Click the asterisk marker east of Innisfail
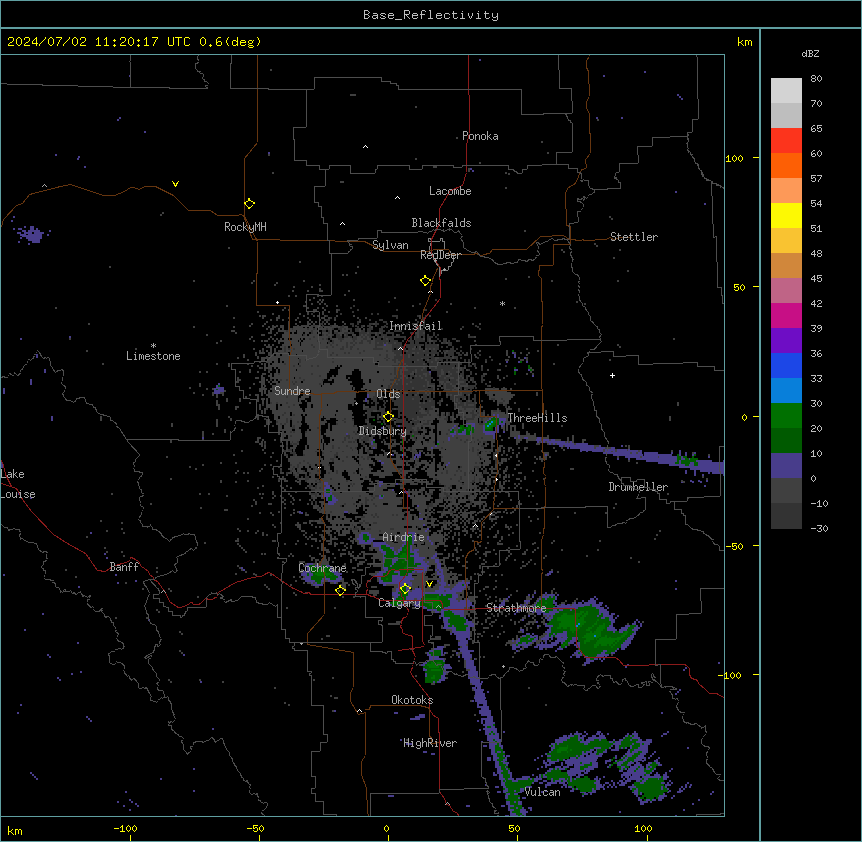 point(502,303)
